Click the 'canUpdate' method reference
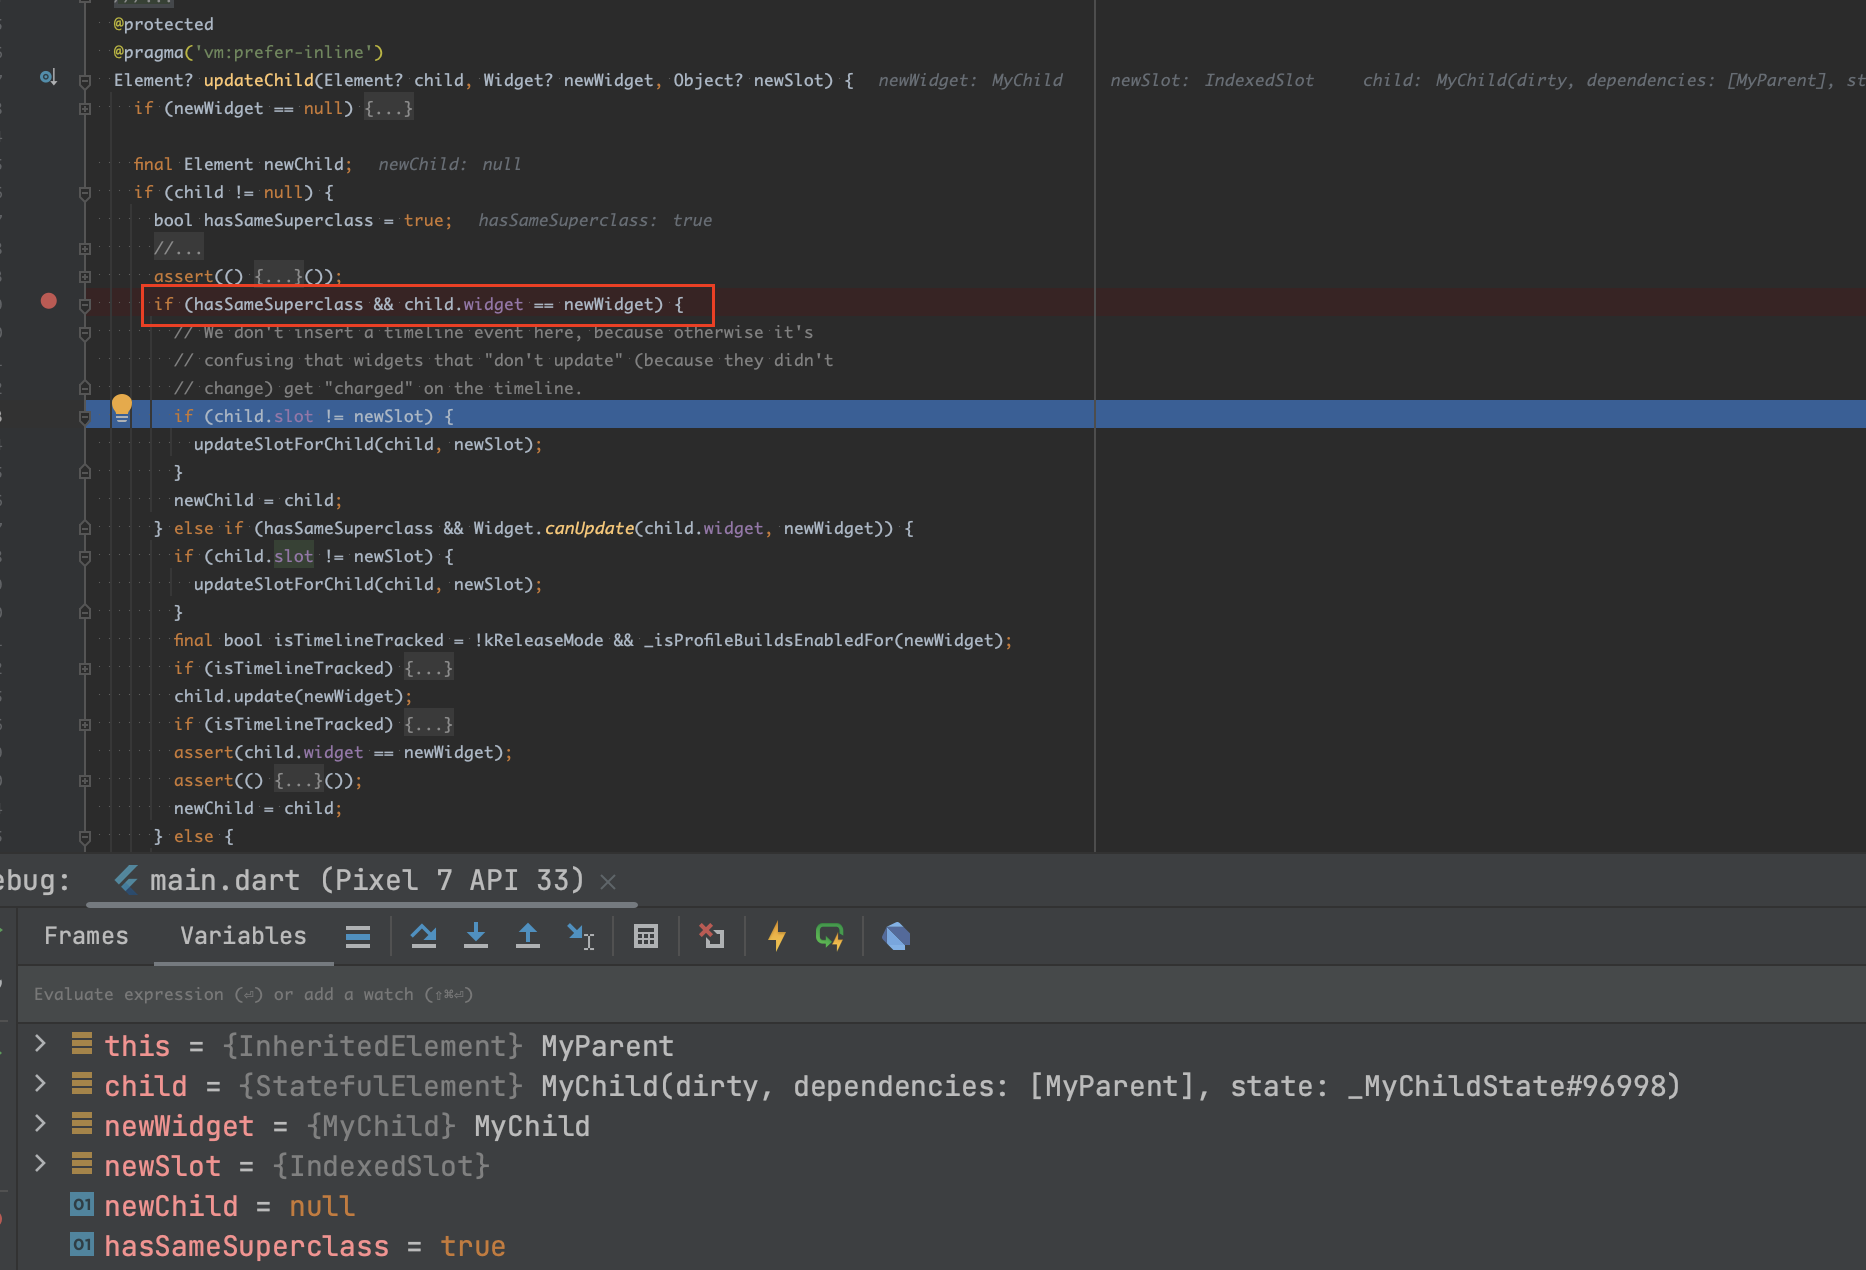The height and width of the screenshot is (1270, 1866). (x=589, y=528)
